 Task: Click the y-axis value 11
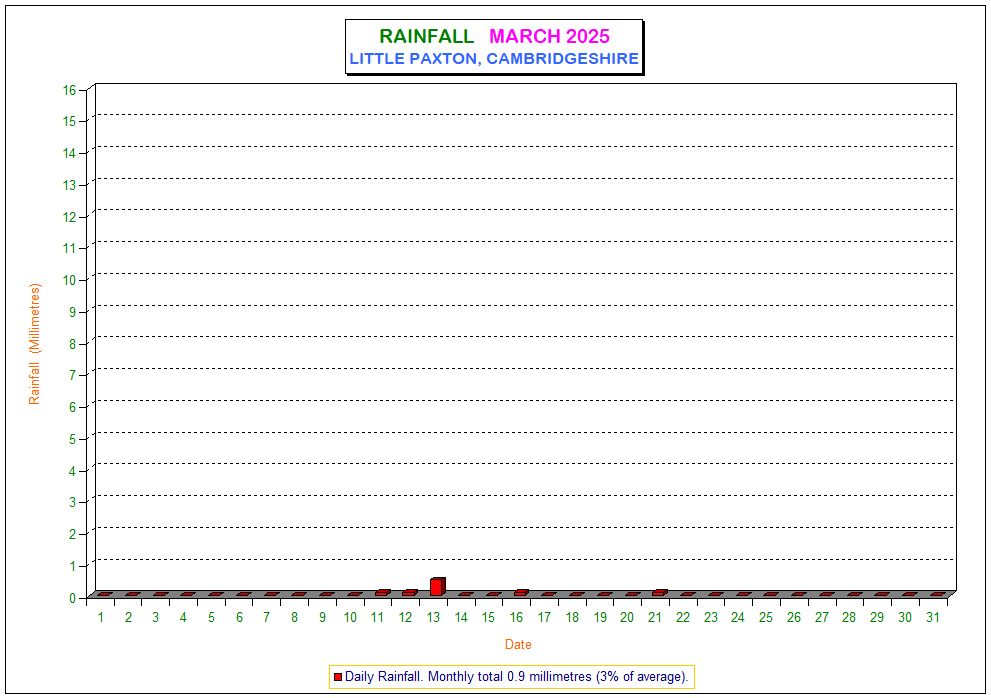(69, 248)
